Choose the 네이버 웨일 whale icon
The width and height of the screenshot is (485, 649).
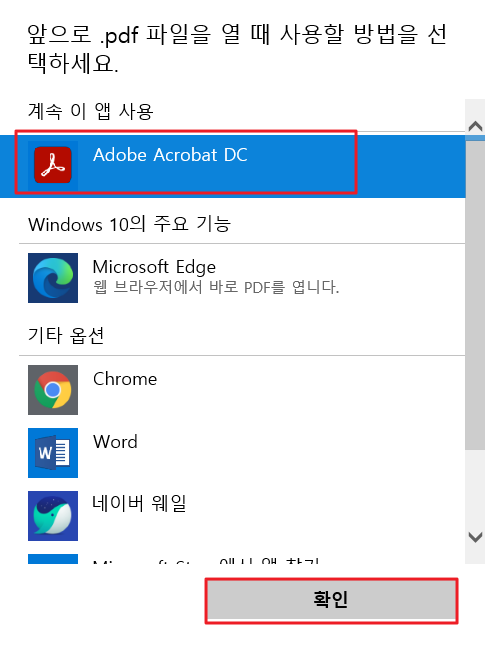53,516
